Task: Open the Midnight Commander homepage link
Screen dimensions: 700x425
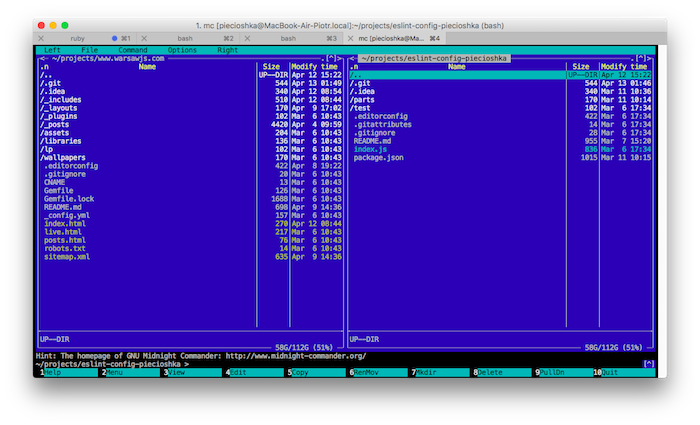Action: (x=296, y=355)
